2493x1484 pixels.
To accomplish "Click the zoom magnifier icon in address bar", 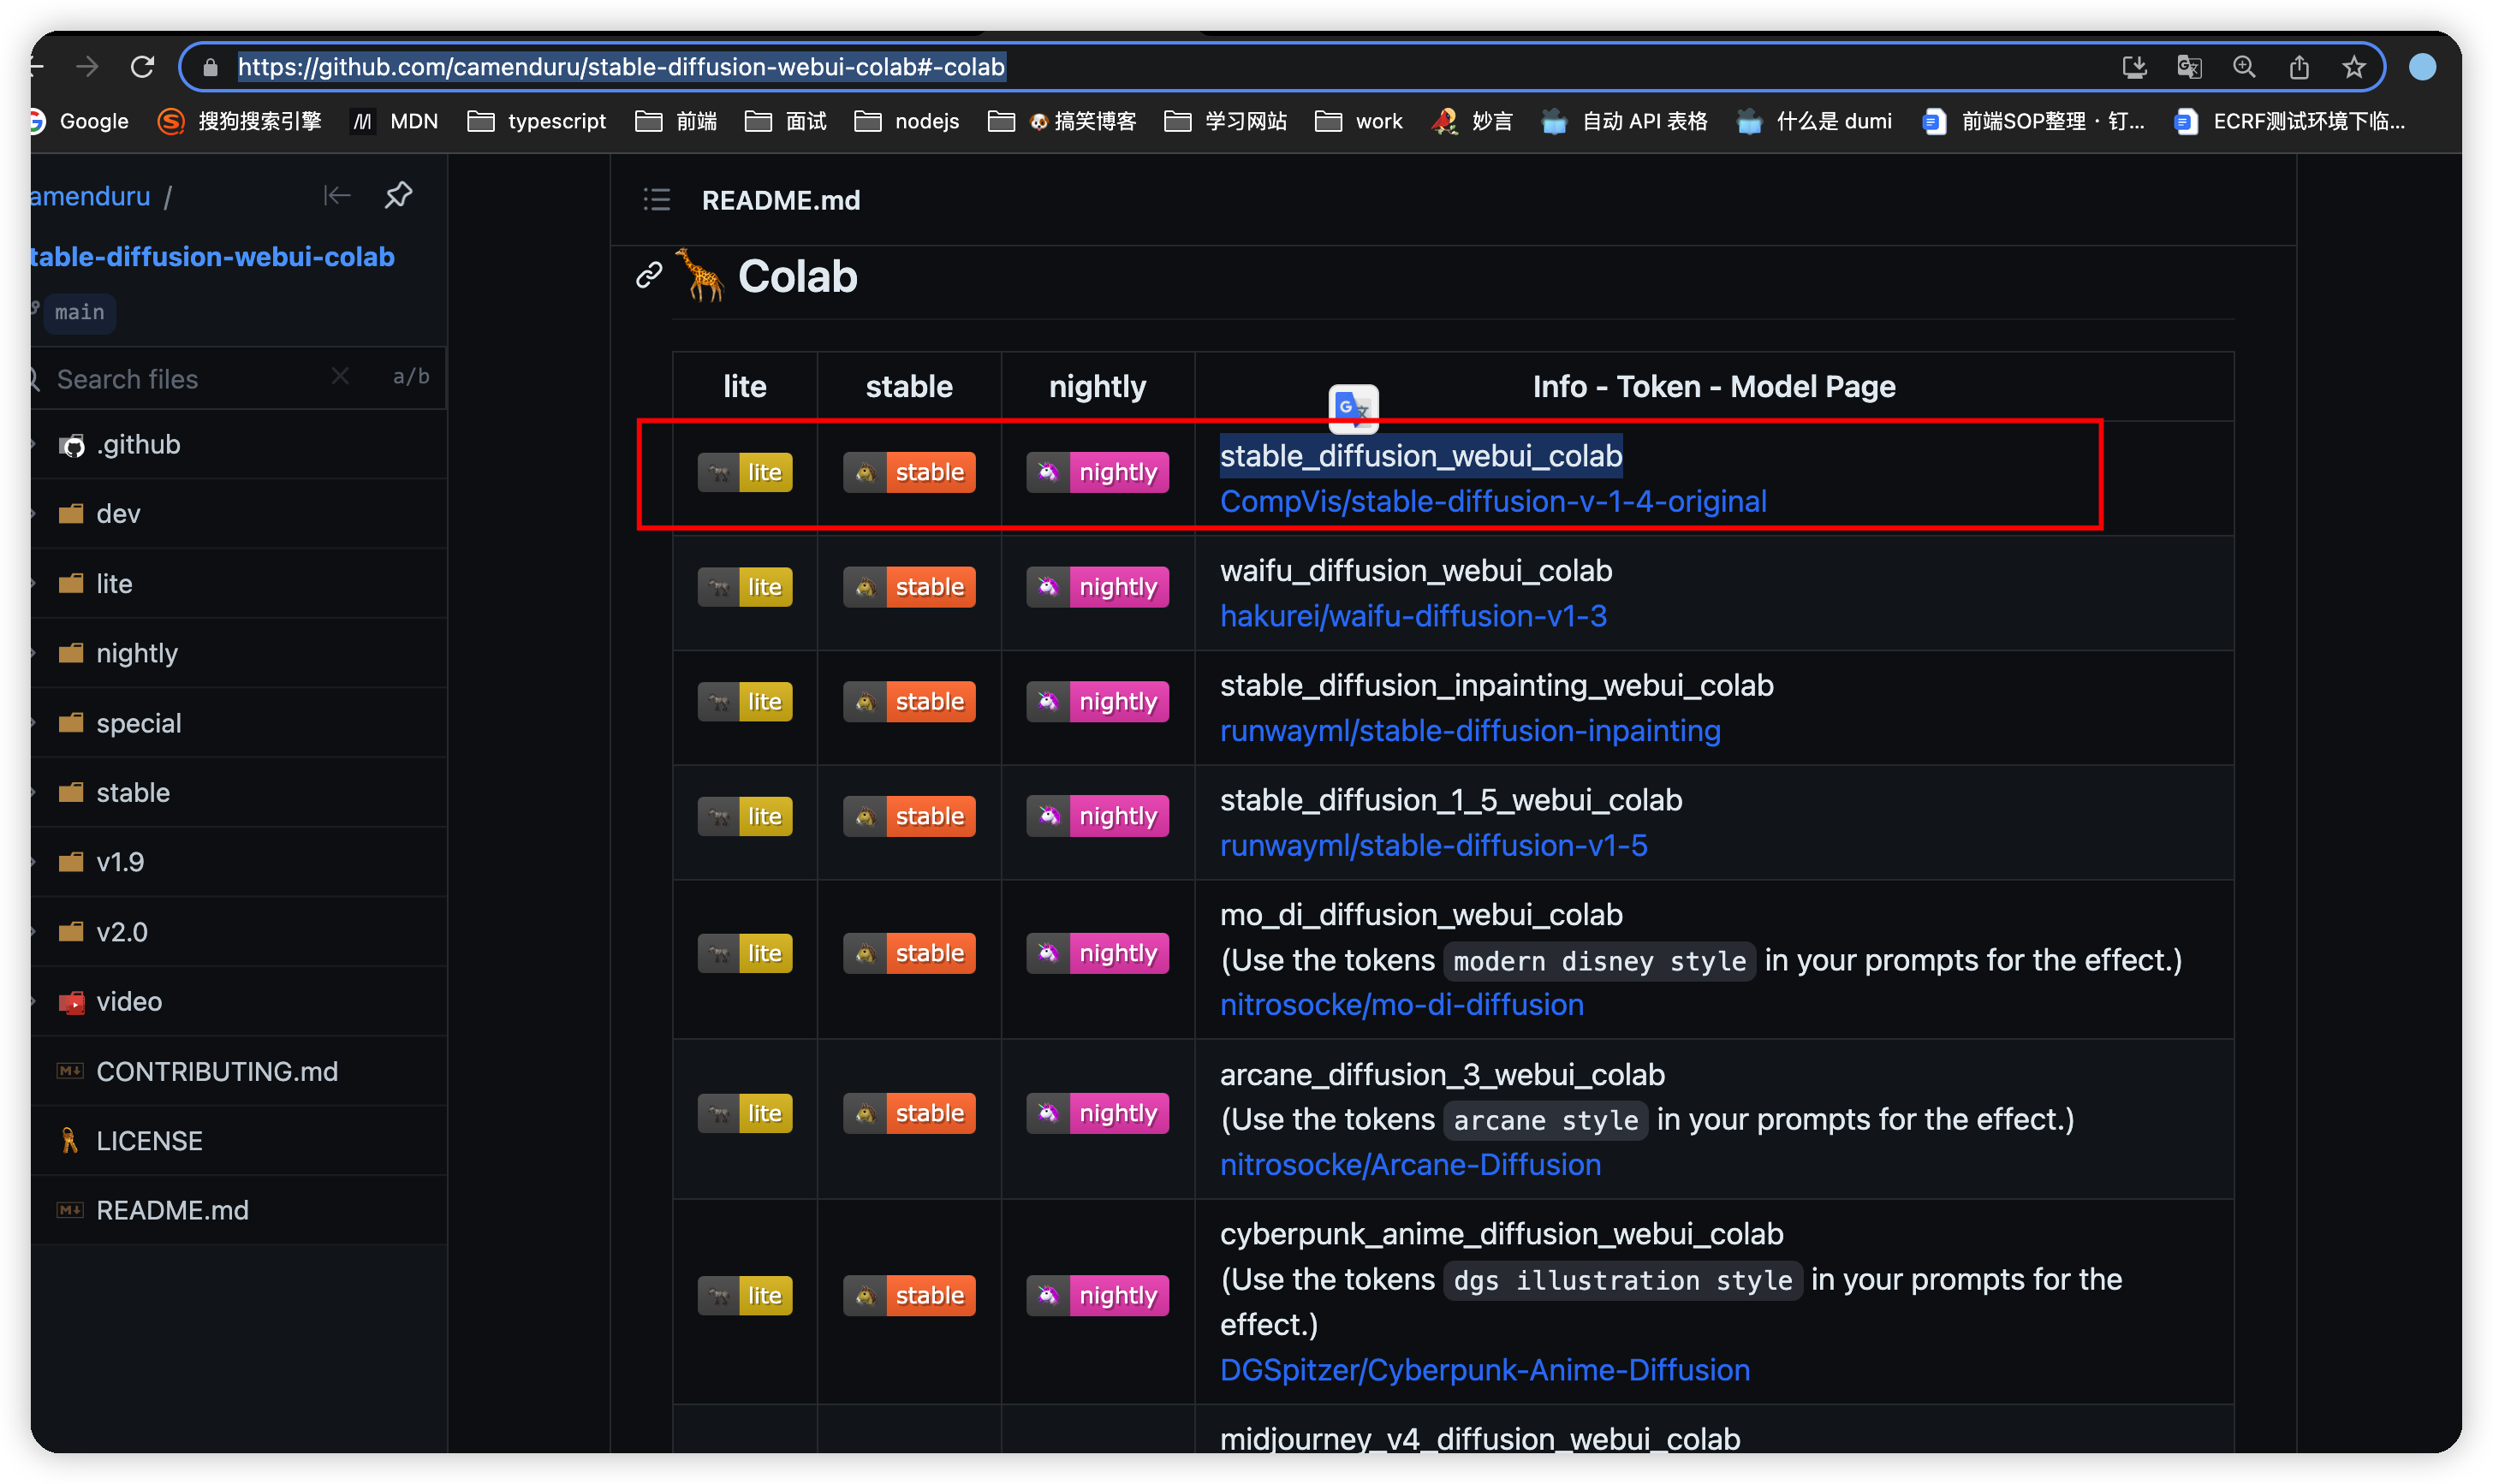I will tap(2244, 67).
